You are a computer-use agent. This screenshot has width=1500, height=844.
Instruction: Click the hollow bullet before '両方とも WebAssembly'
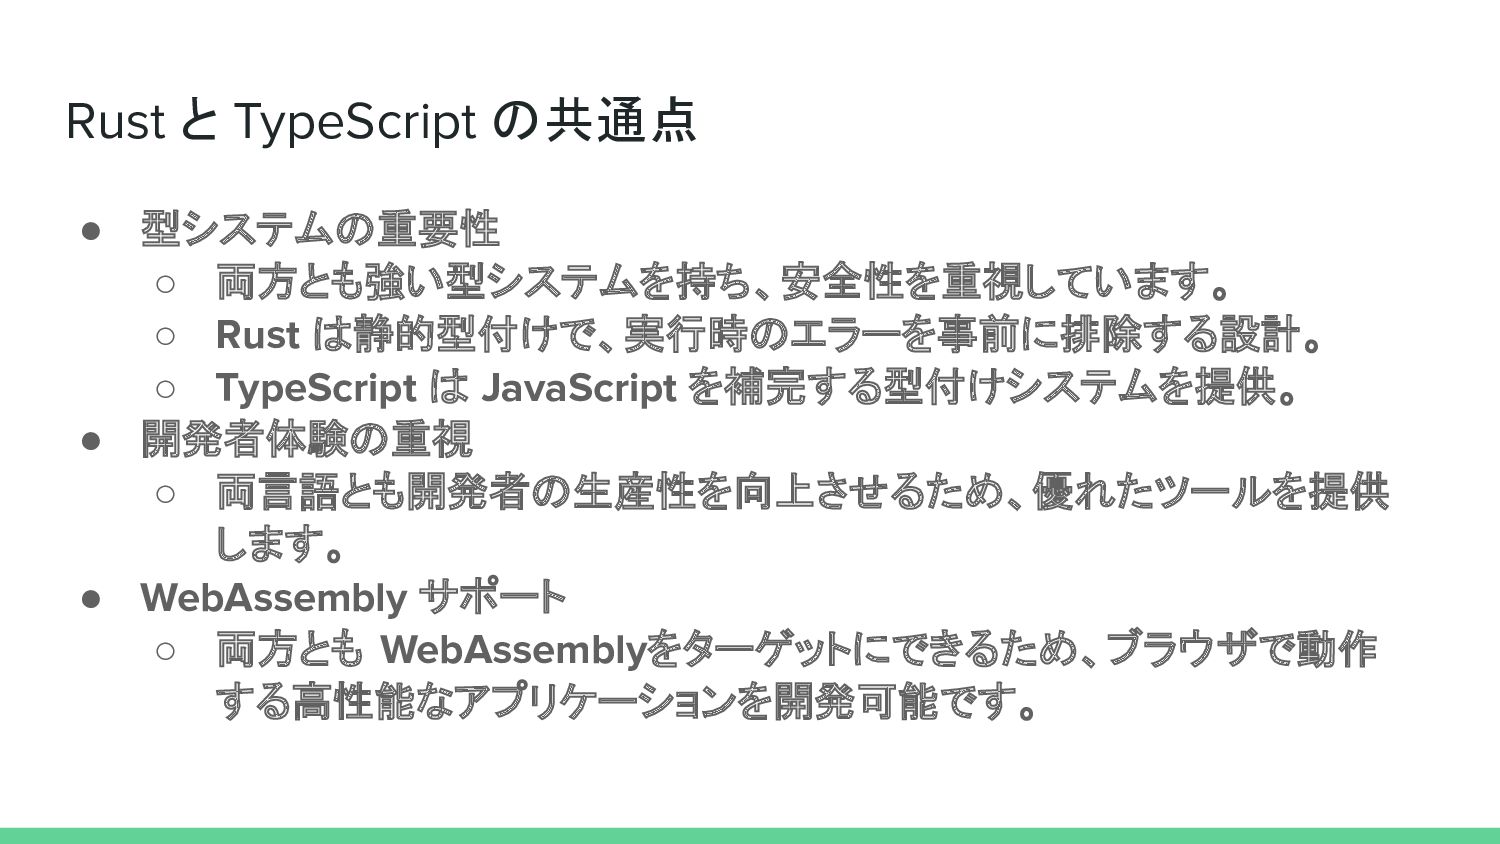pos(166,652)
